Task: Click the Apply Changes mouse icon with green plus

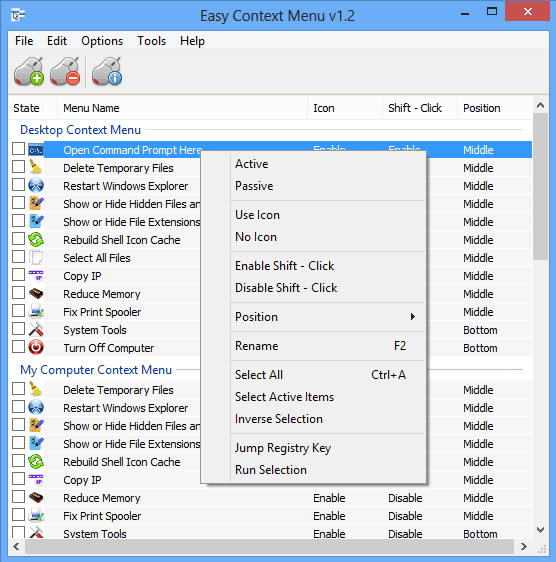Action: coord(29,71)
